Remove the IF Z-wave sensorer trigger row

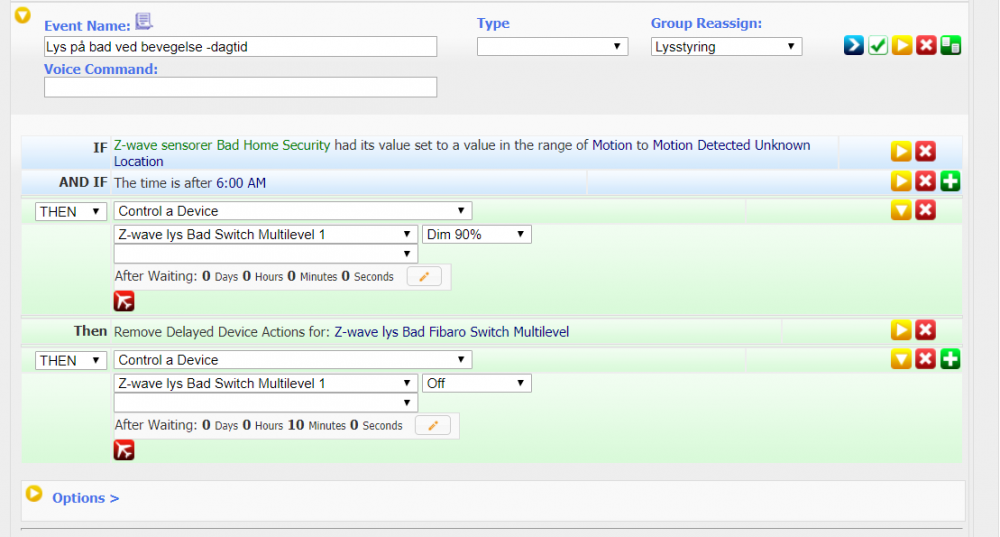(926, 151)
